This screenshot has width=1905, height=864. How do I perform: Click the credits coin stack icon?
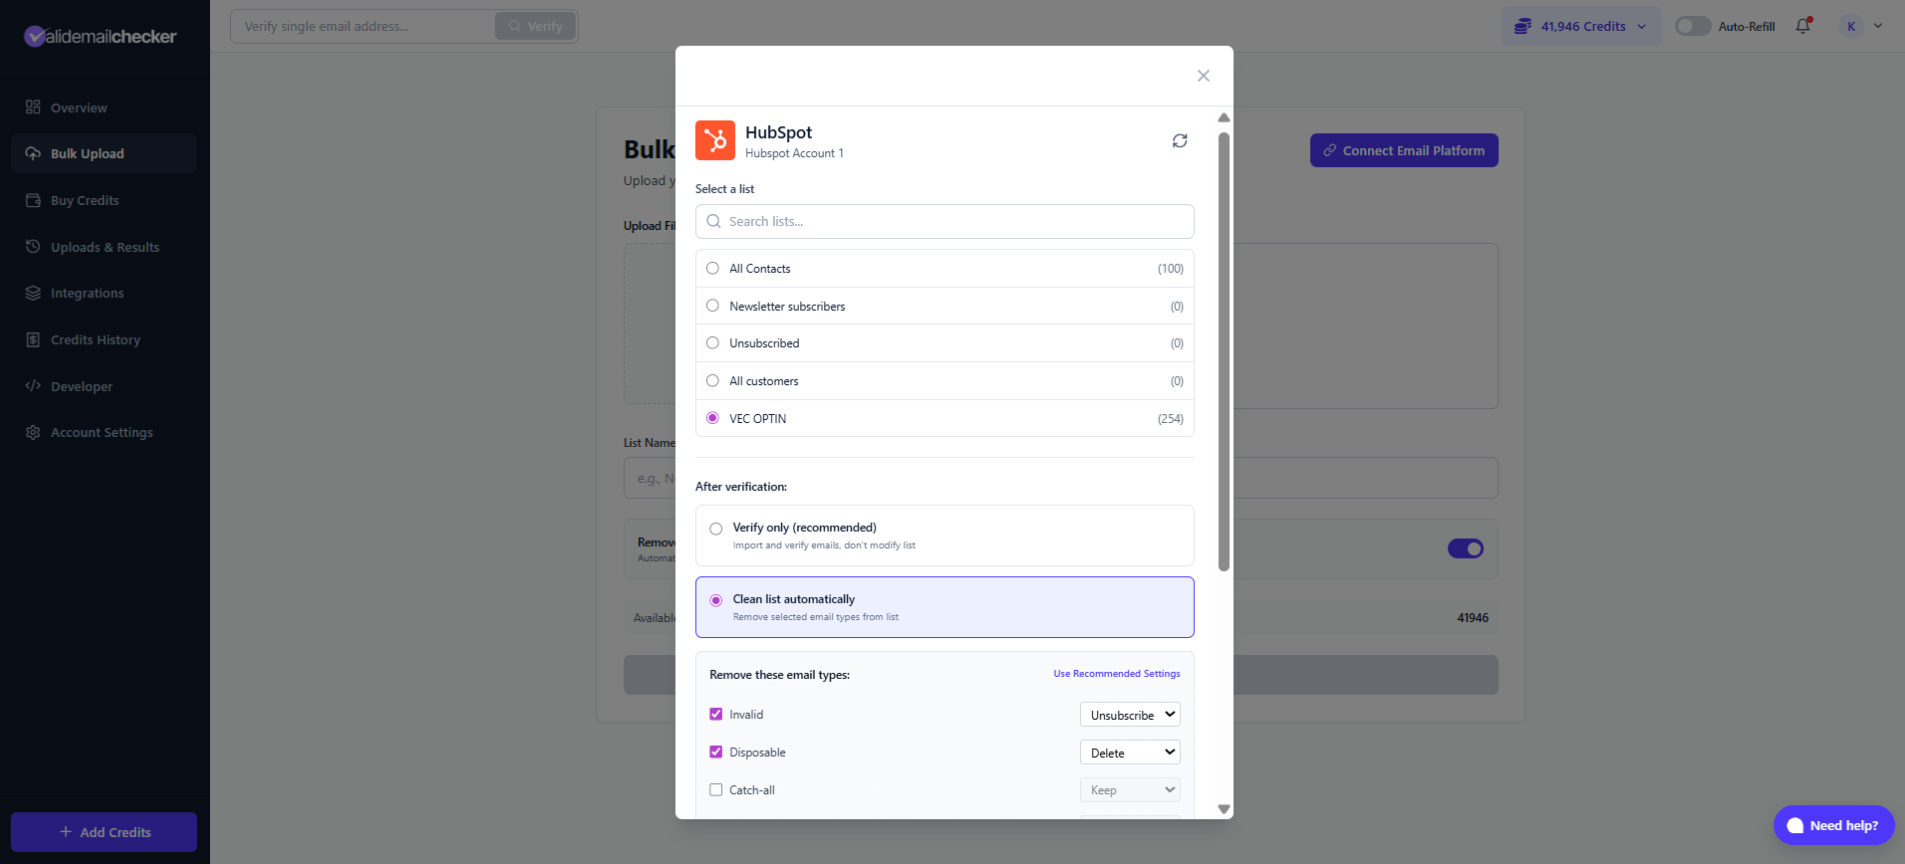[x=1522, y=26]
